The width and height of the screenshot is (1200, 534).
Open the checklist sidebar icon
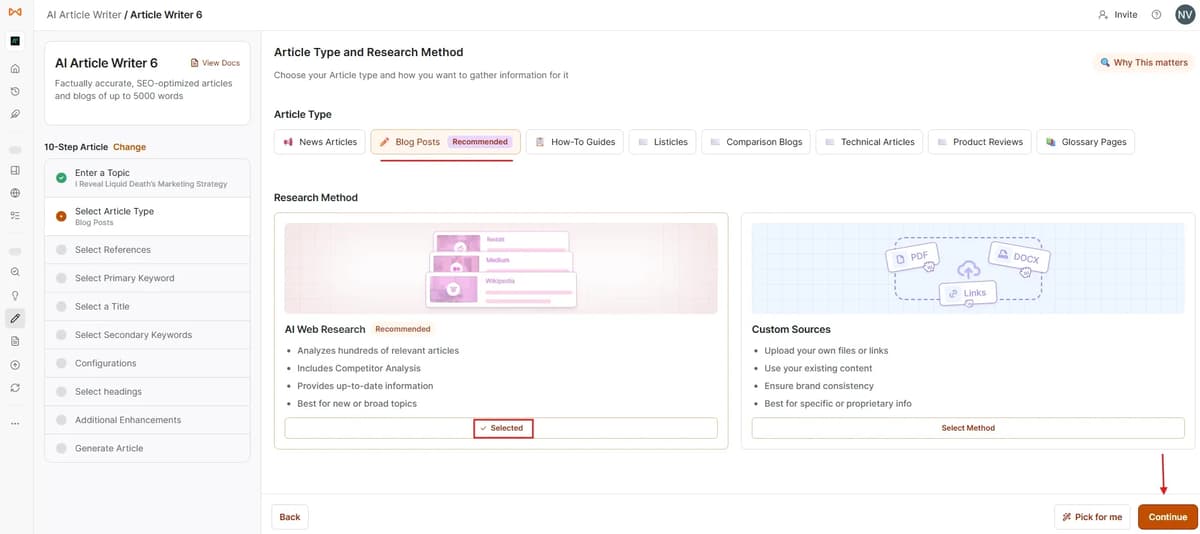coord(15,215)
